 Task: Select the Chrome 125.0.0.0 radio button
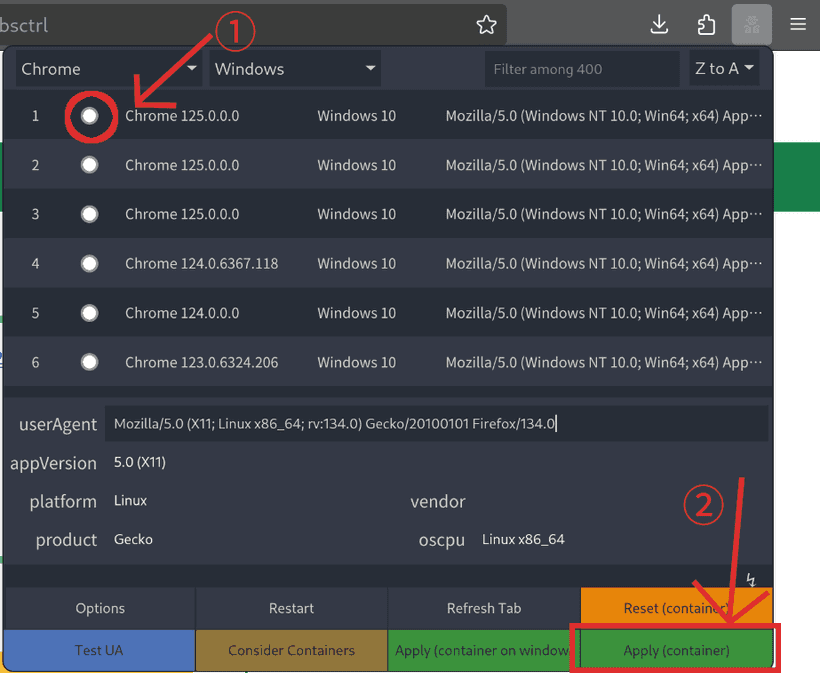click(90, 115)
